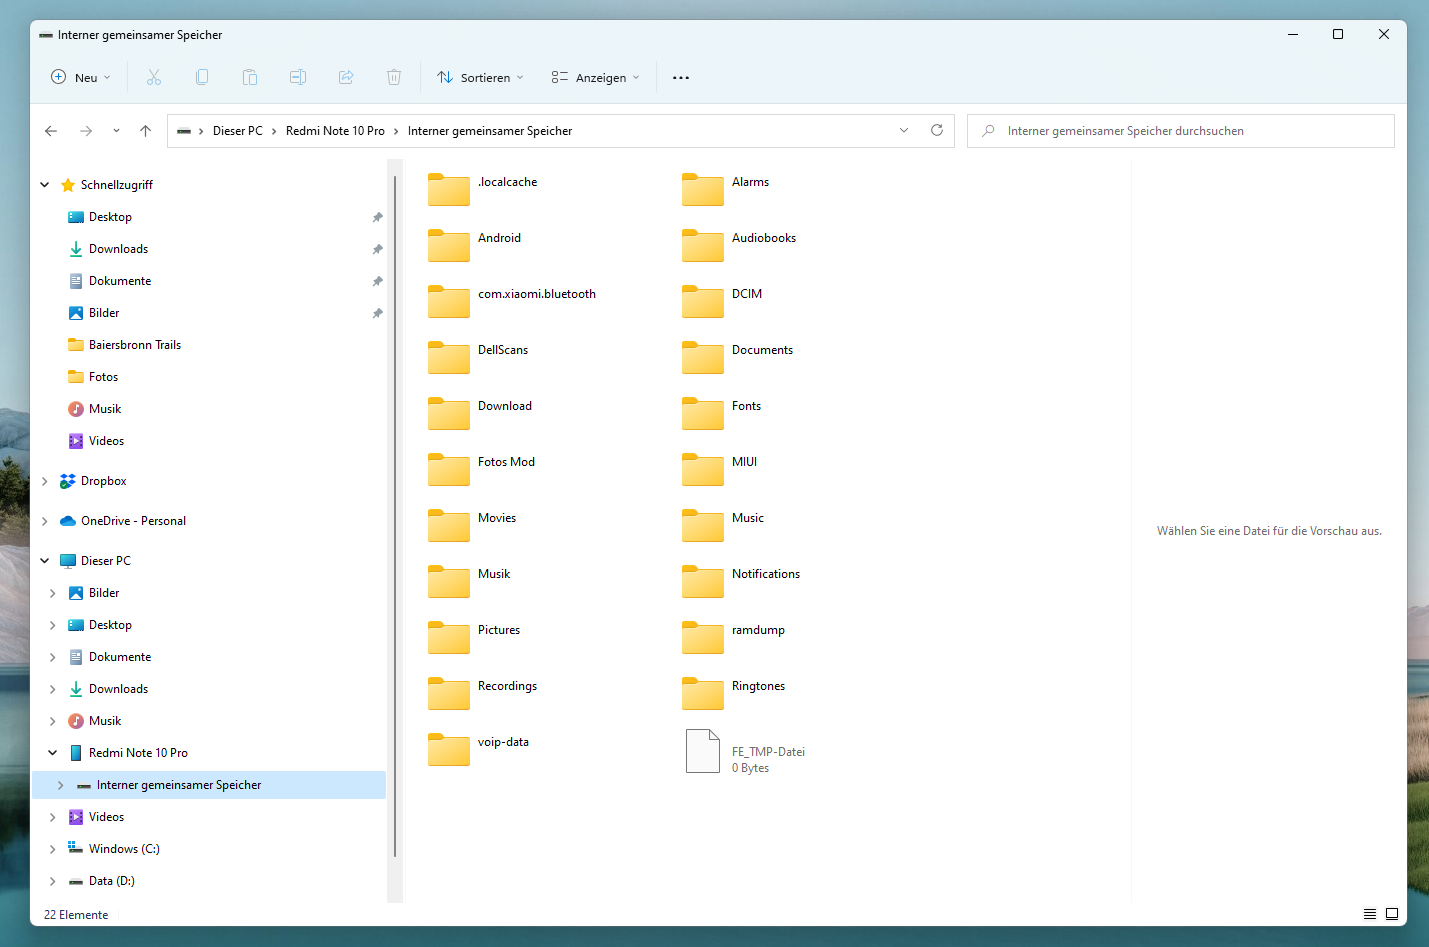
Task: Click the Paste clipboard icon
Action: point(250,77)
